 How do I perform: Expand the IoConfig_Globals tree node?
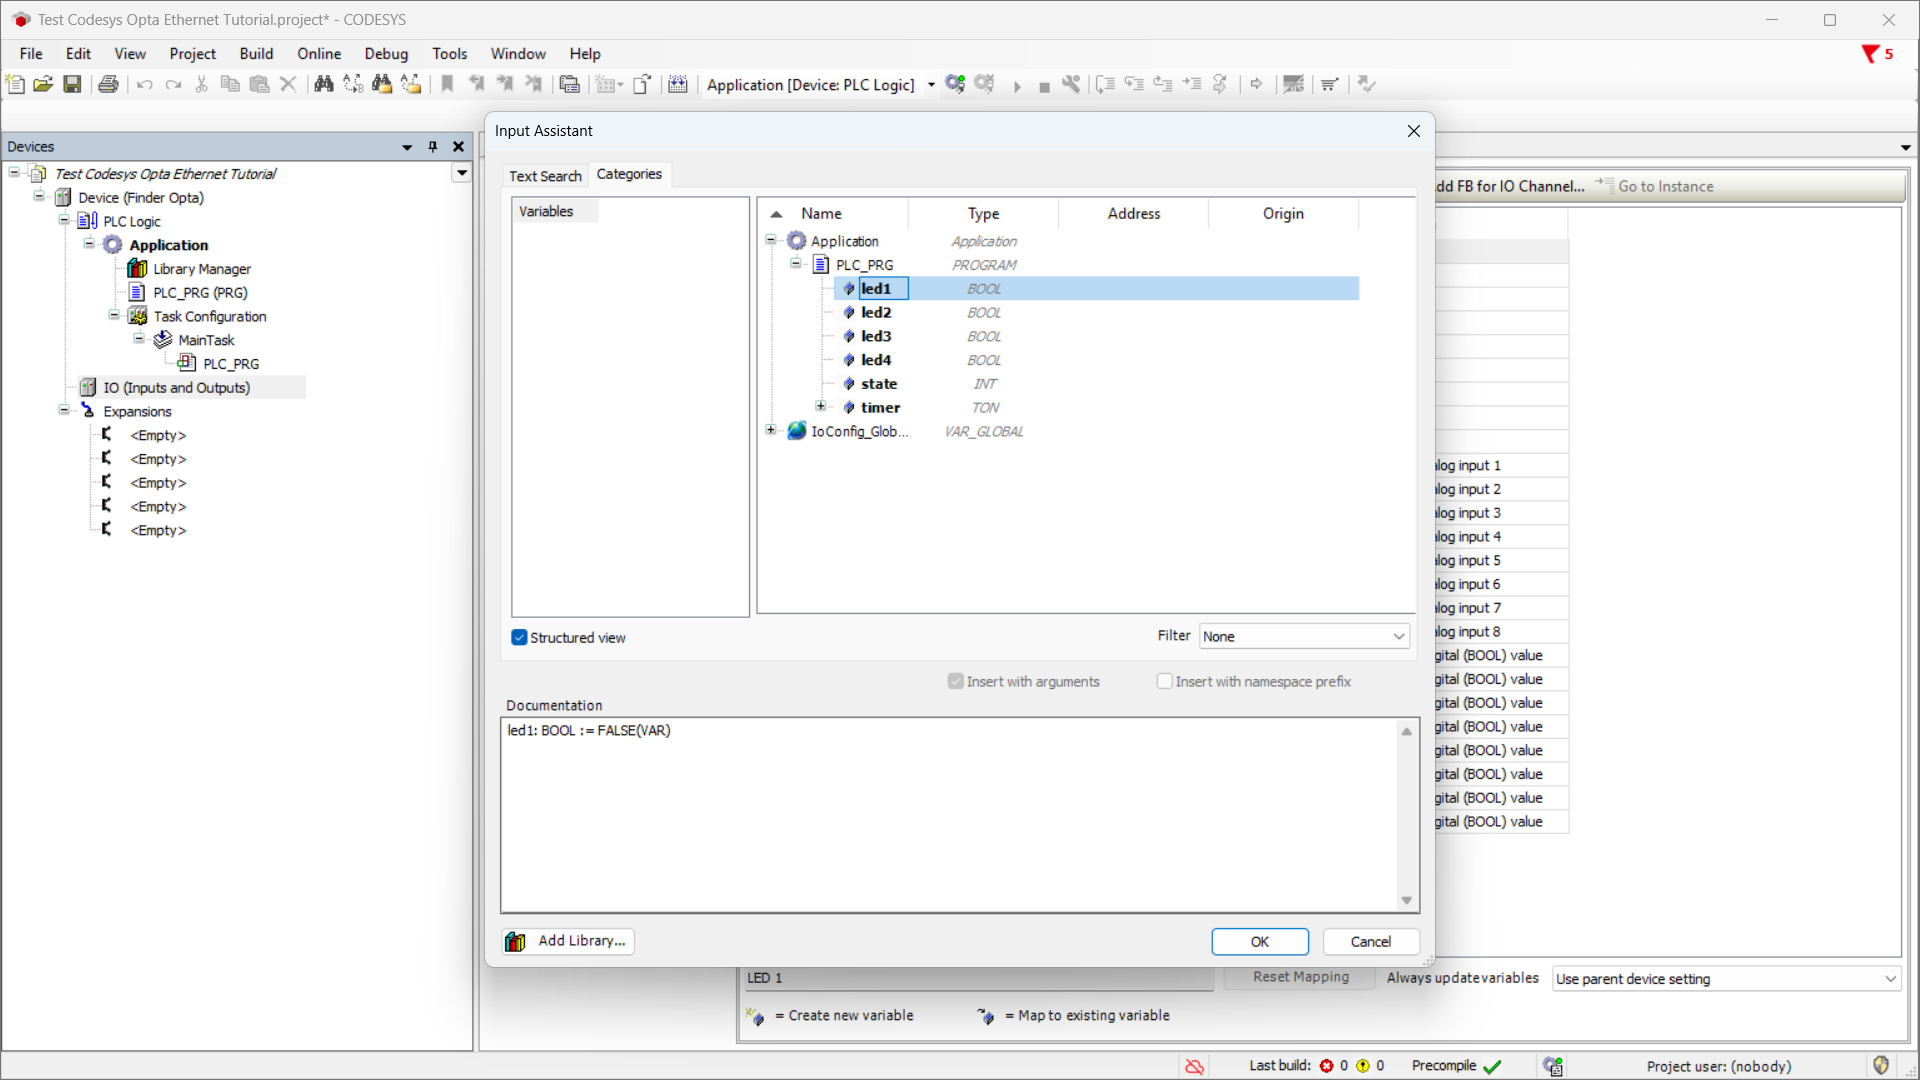click(771, 431)
